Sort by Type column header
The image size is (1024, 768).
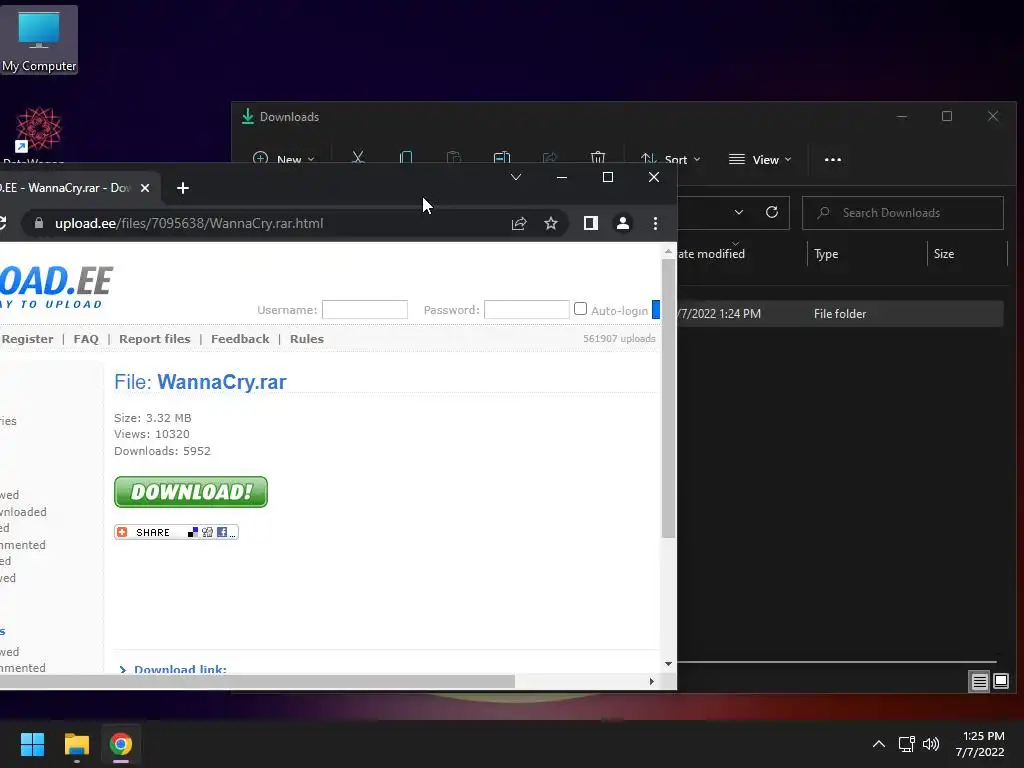point(826,254)
